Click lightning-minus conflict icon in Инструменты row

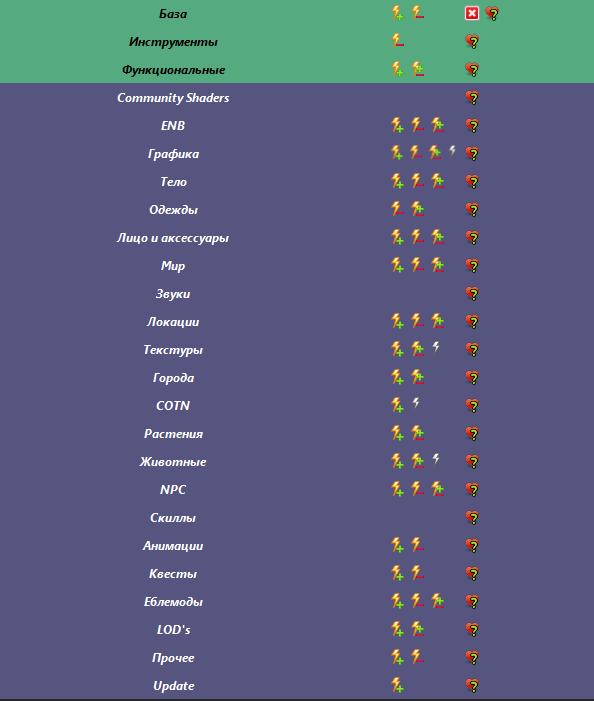click(397, 41)
